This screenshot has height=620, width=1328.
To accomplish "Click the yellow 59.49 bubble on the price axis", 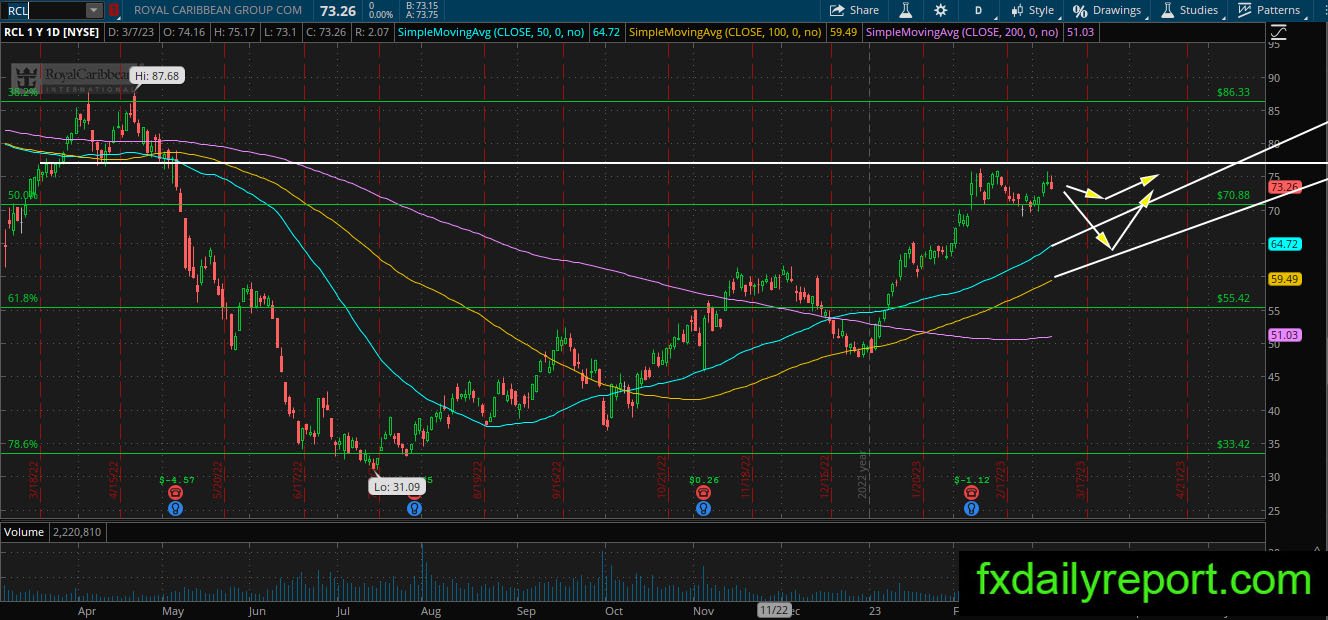I will [1283, 279].
